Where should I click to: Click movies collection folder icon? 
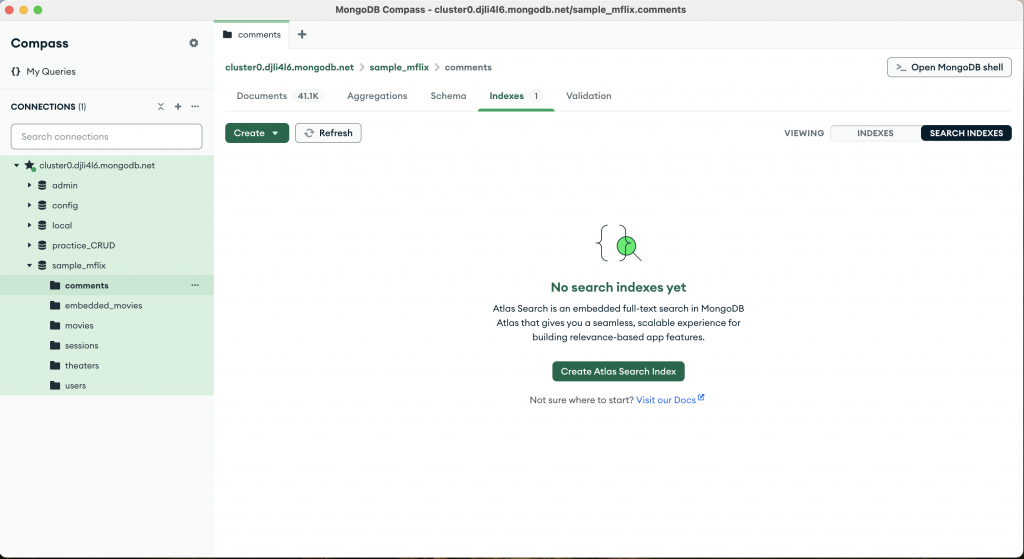(x=55, y=325)
